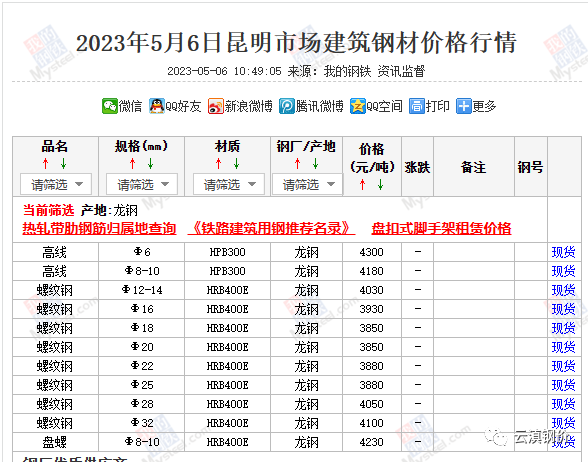Select the price 4230 cell
588x462 pixels.
tap(372, 442)
